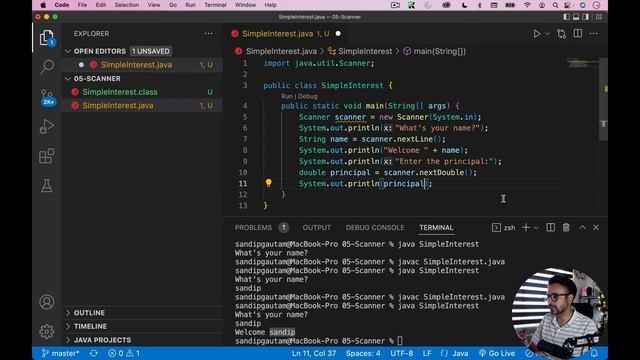Screen dimensions: 640x360
Task: Open the run button dropdown arrow
Action: pos(547,34)
